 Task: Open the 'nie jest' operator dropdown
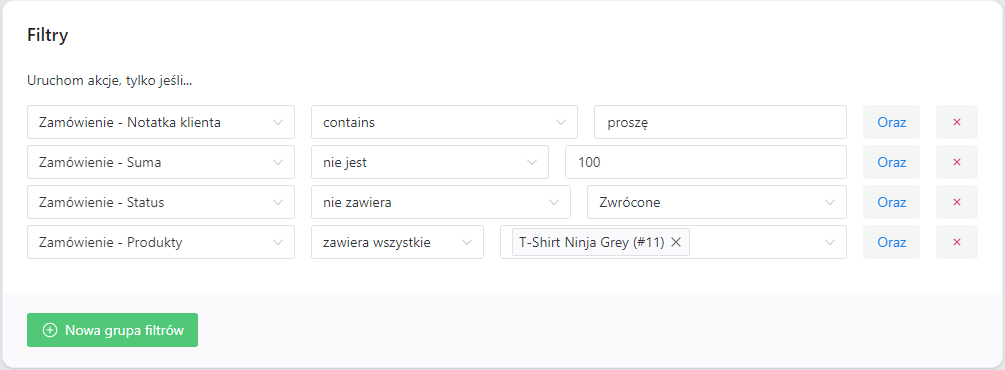click(x=429, y=162)
